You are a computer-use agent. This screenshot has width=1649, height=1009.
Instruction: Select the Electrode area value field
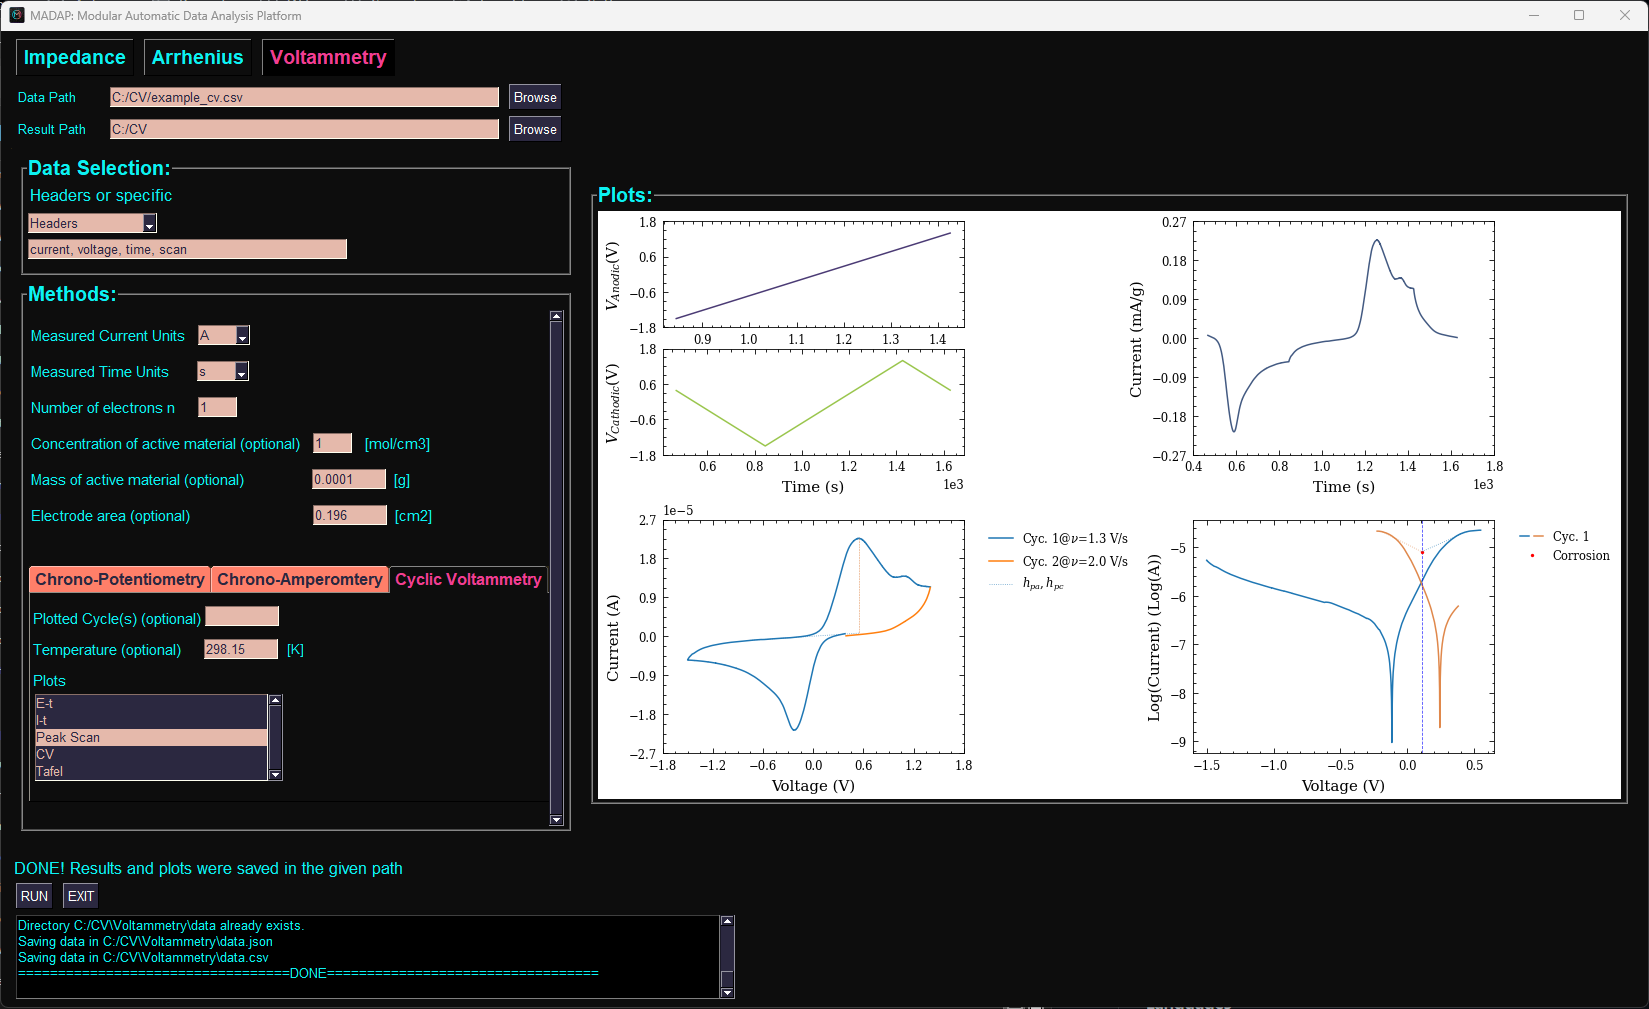tap(349, 515)
